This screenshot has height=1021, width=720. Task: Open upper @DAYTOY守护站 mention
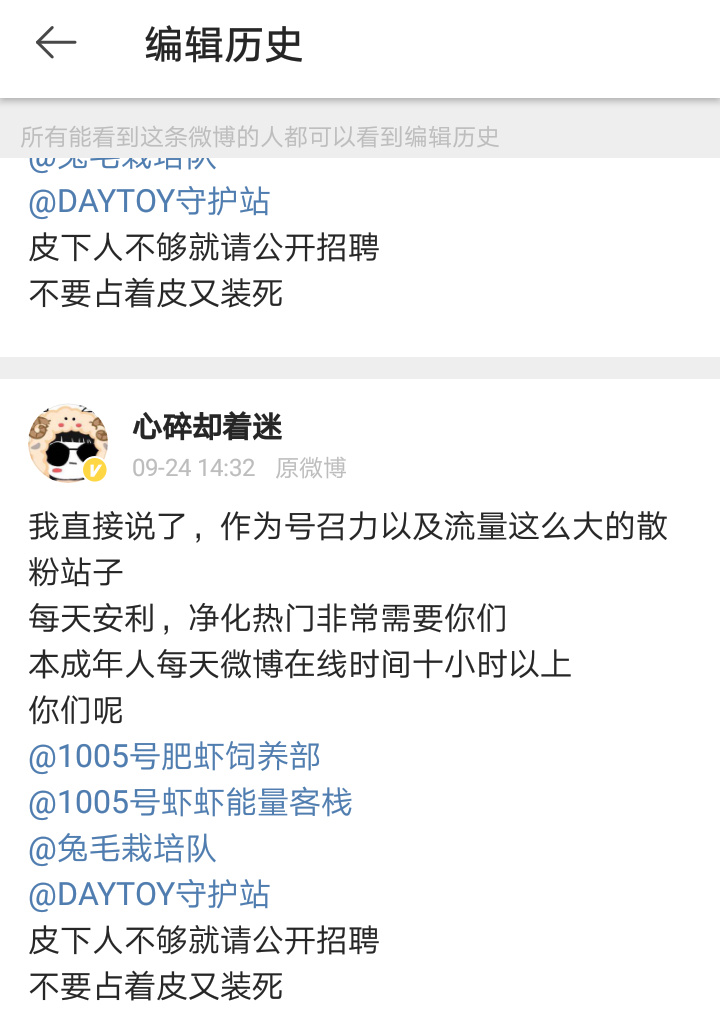coord(149,201)
